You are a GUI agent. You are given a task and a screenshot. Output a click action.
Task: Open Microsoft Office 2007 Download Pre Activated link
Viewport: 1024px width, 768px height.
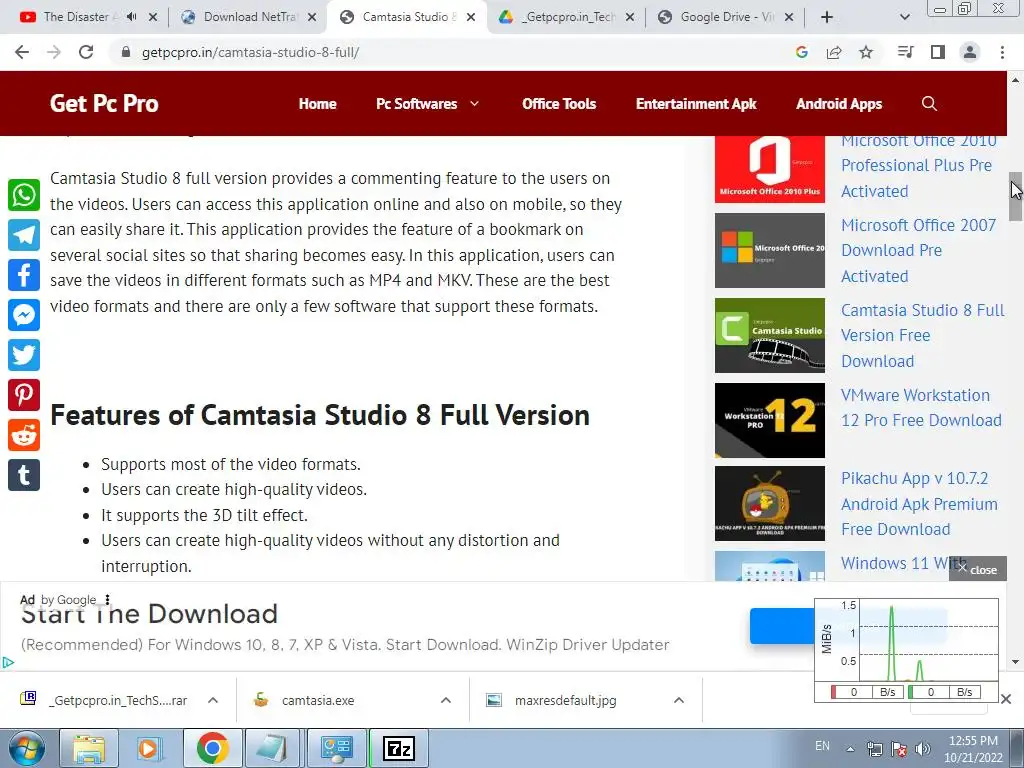(x=918, y=250)
